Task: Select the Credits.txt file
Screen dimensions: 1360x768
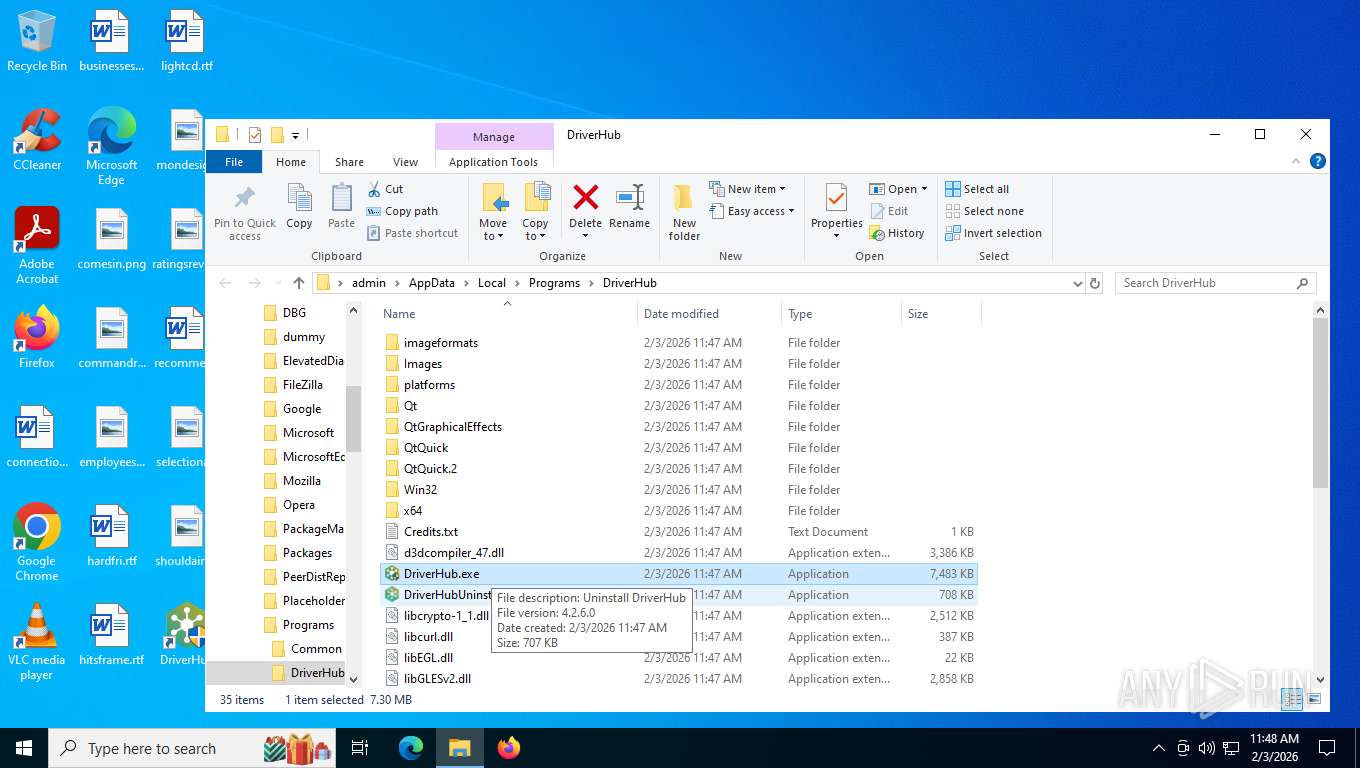Action: tap(431, 532)
